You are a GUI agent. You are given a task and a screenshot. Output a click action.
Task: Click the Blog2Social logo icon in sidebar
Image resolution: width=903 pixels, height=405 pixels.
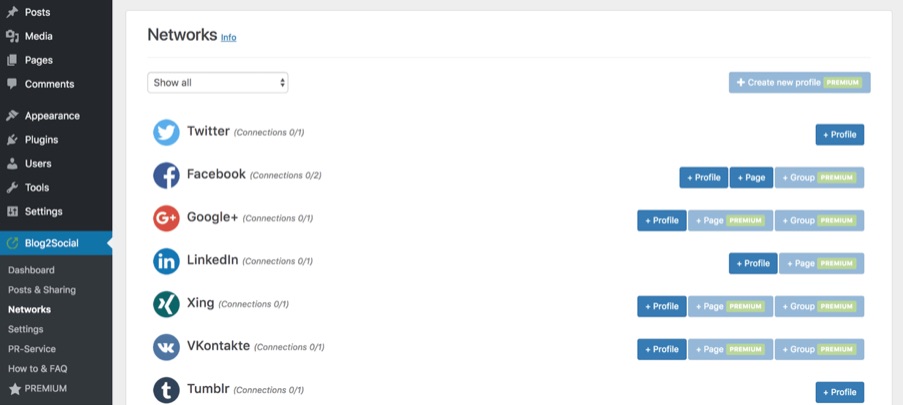12,243
